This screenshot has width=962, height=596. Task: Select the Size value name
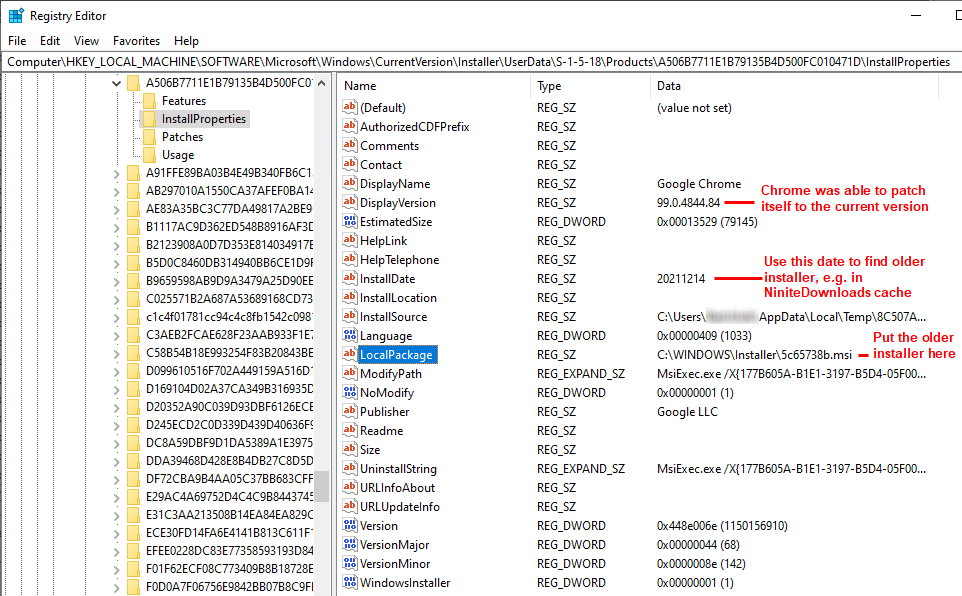point(370,450)
